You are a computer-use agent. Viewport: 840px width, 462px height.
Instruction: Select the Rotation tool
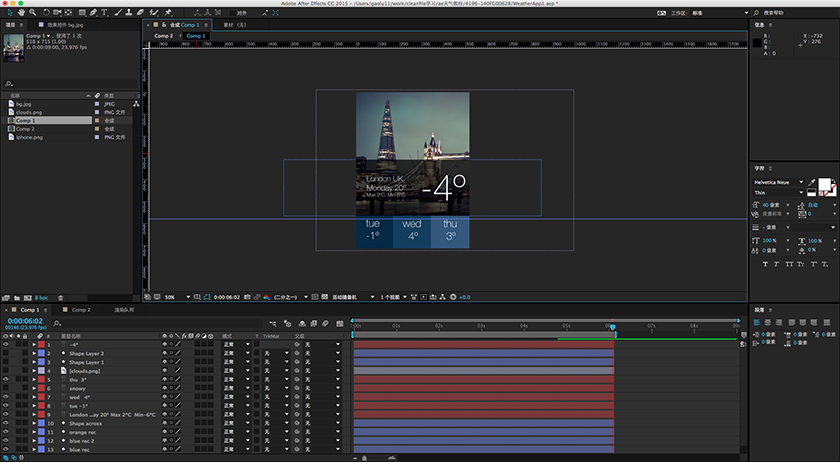(47, 12)
